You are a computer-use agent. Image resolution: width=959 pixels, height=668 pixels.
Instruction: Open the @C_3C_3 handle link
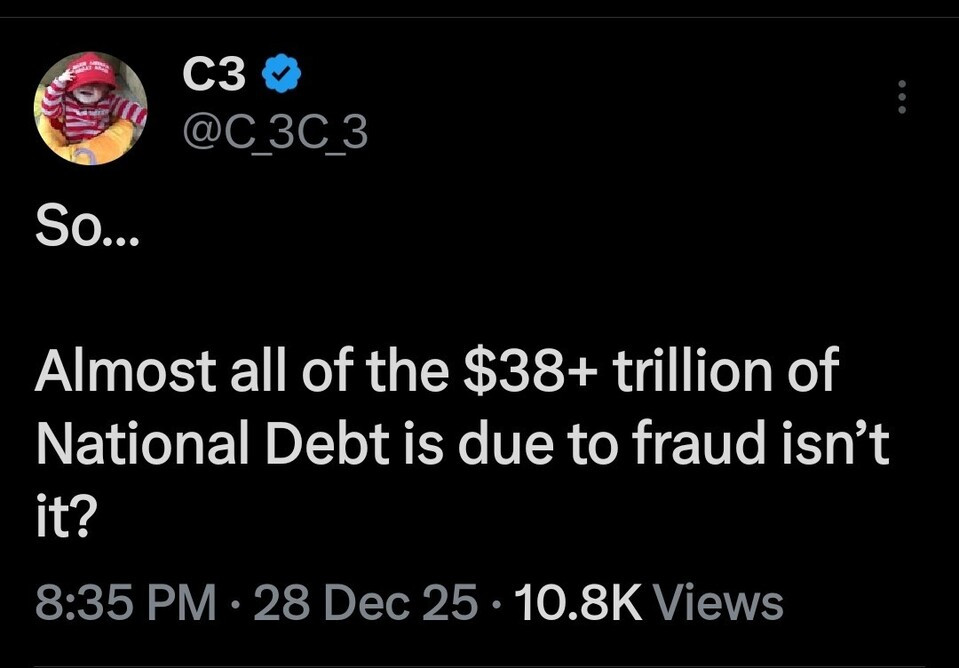275,131
